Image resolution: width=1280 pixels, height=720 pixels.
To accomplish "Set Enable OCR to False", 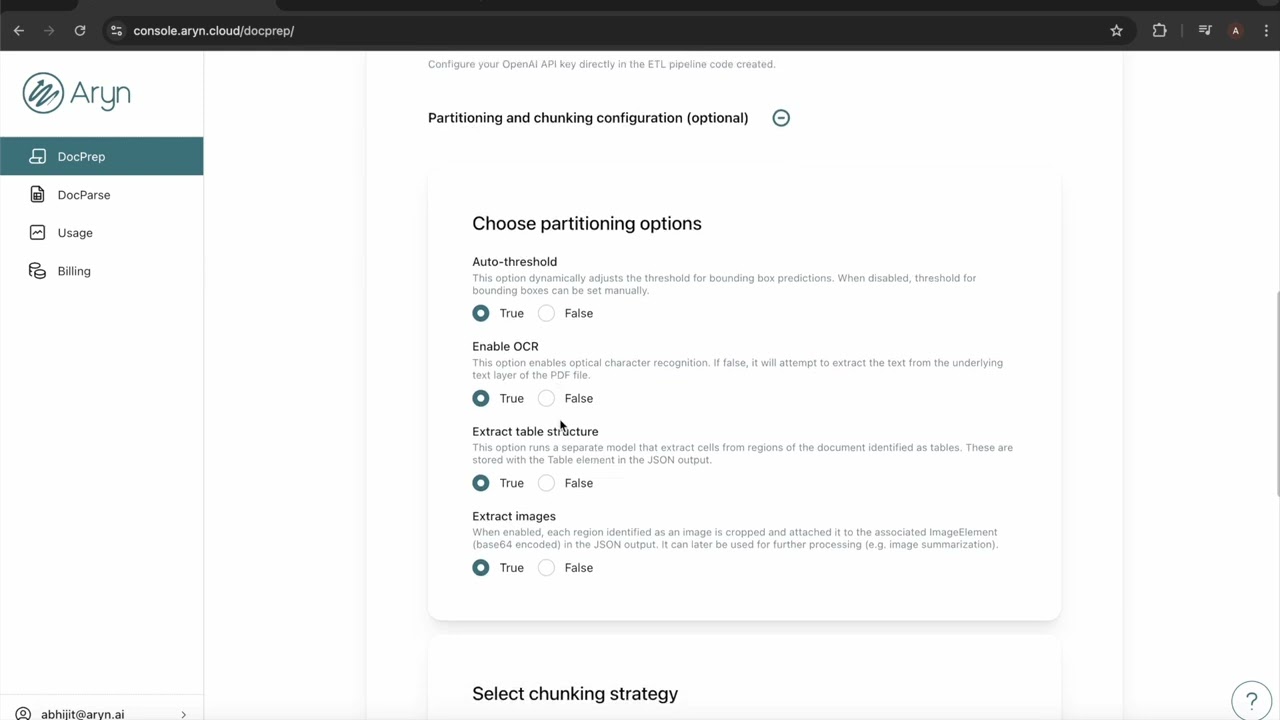I will 546,398.
